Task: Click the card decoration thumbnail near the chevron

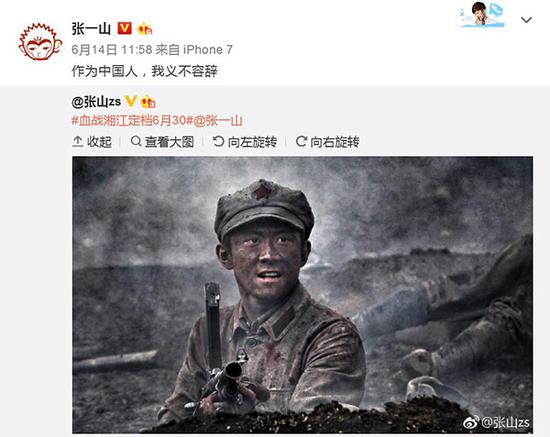Action: click(482, 14)
